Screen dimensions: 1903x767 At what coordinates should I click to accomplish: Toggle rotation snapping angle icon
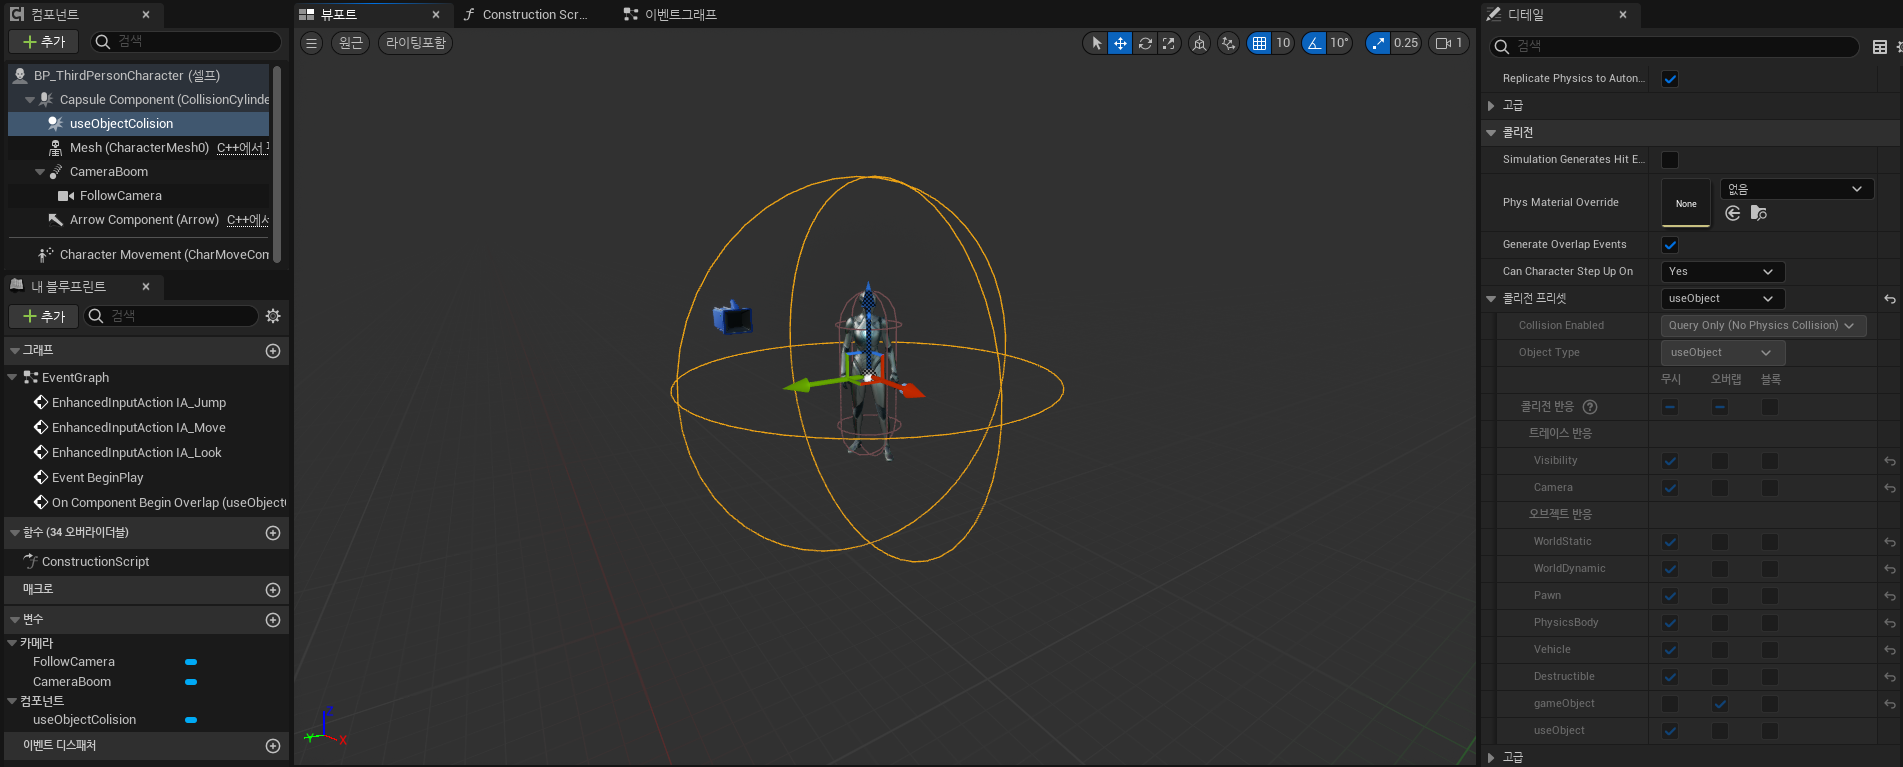pos(1314,43)
